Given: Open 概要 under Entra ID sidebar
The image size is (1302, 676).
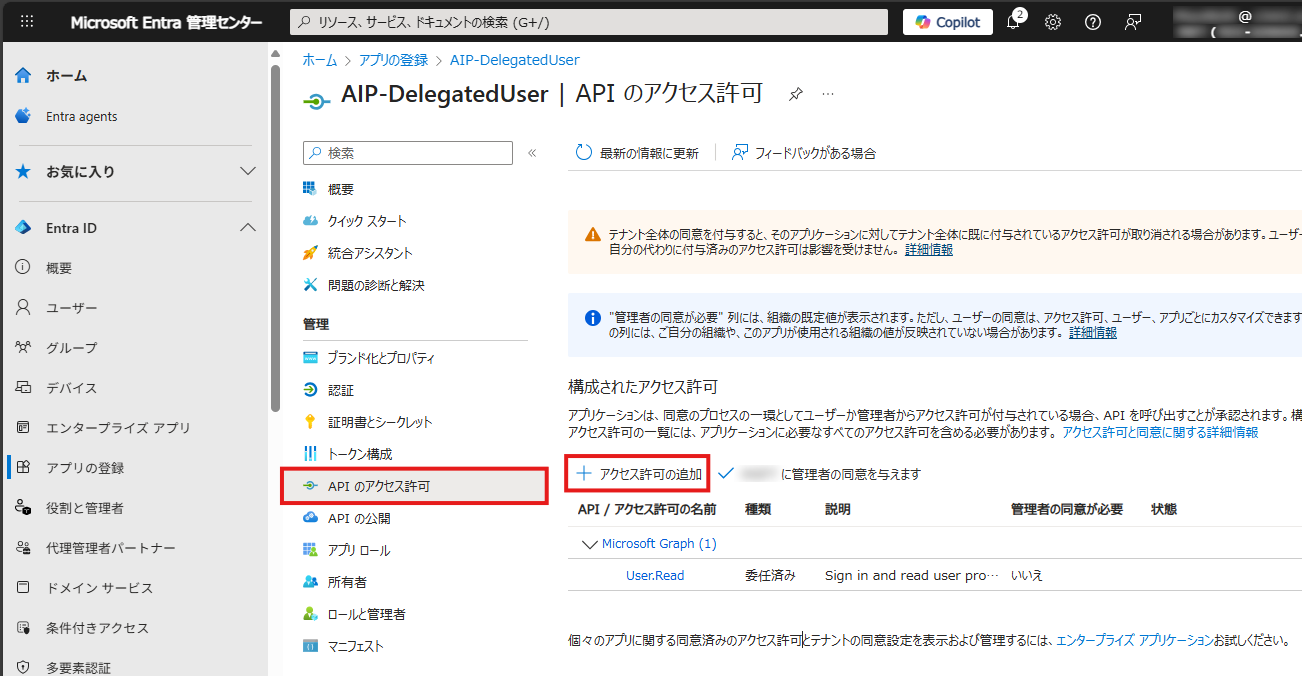Looking at the screenshot, I should 59,268.
